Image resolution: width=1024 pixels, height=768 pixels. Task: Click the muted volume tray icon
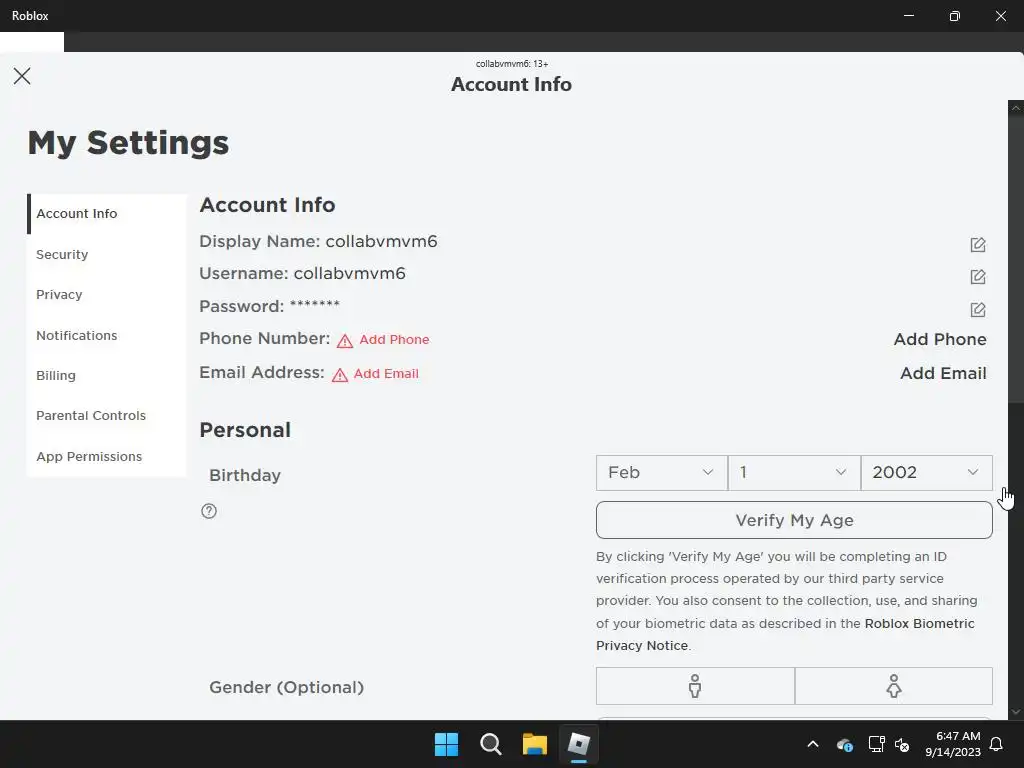point(902,744)
